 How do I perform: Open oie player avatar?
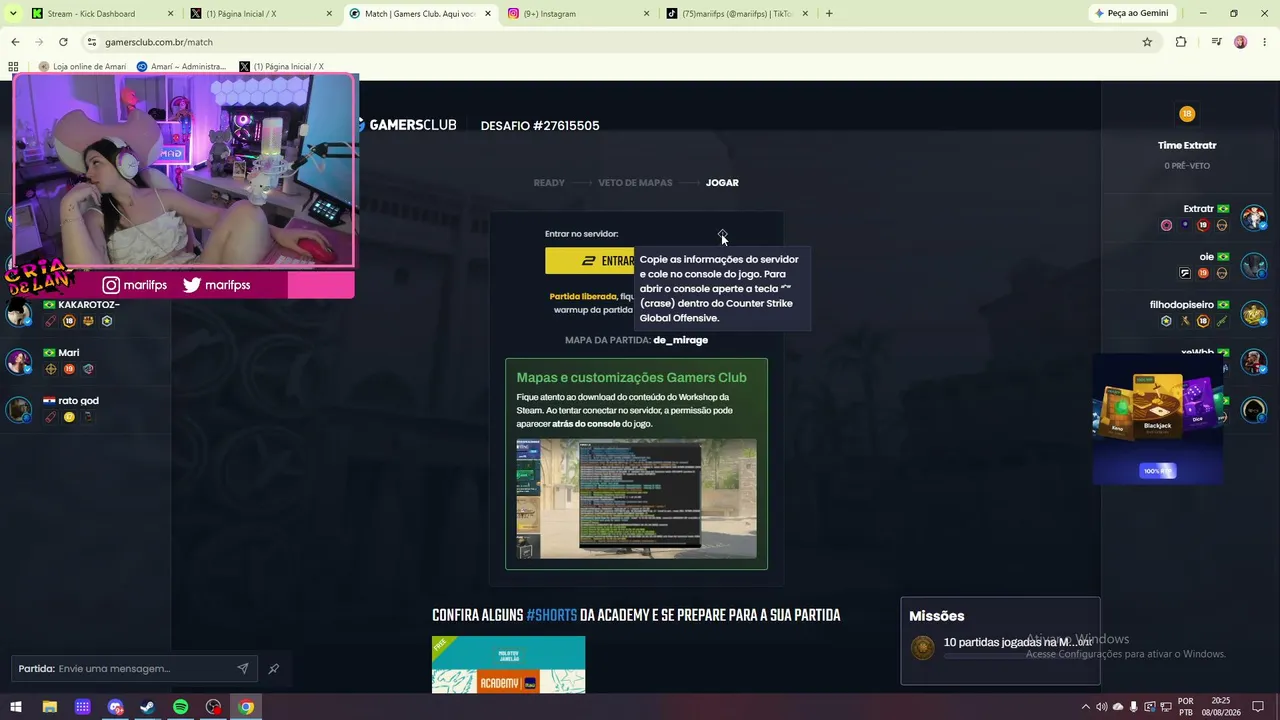[1254, 265]
